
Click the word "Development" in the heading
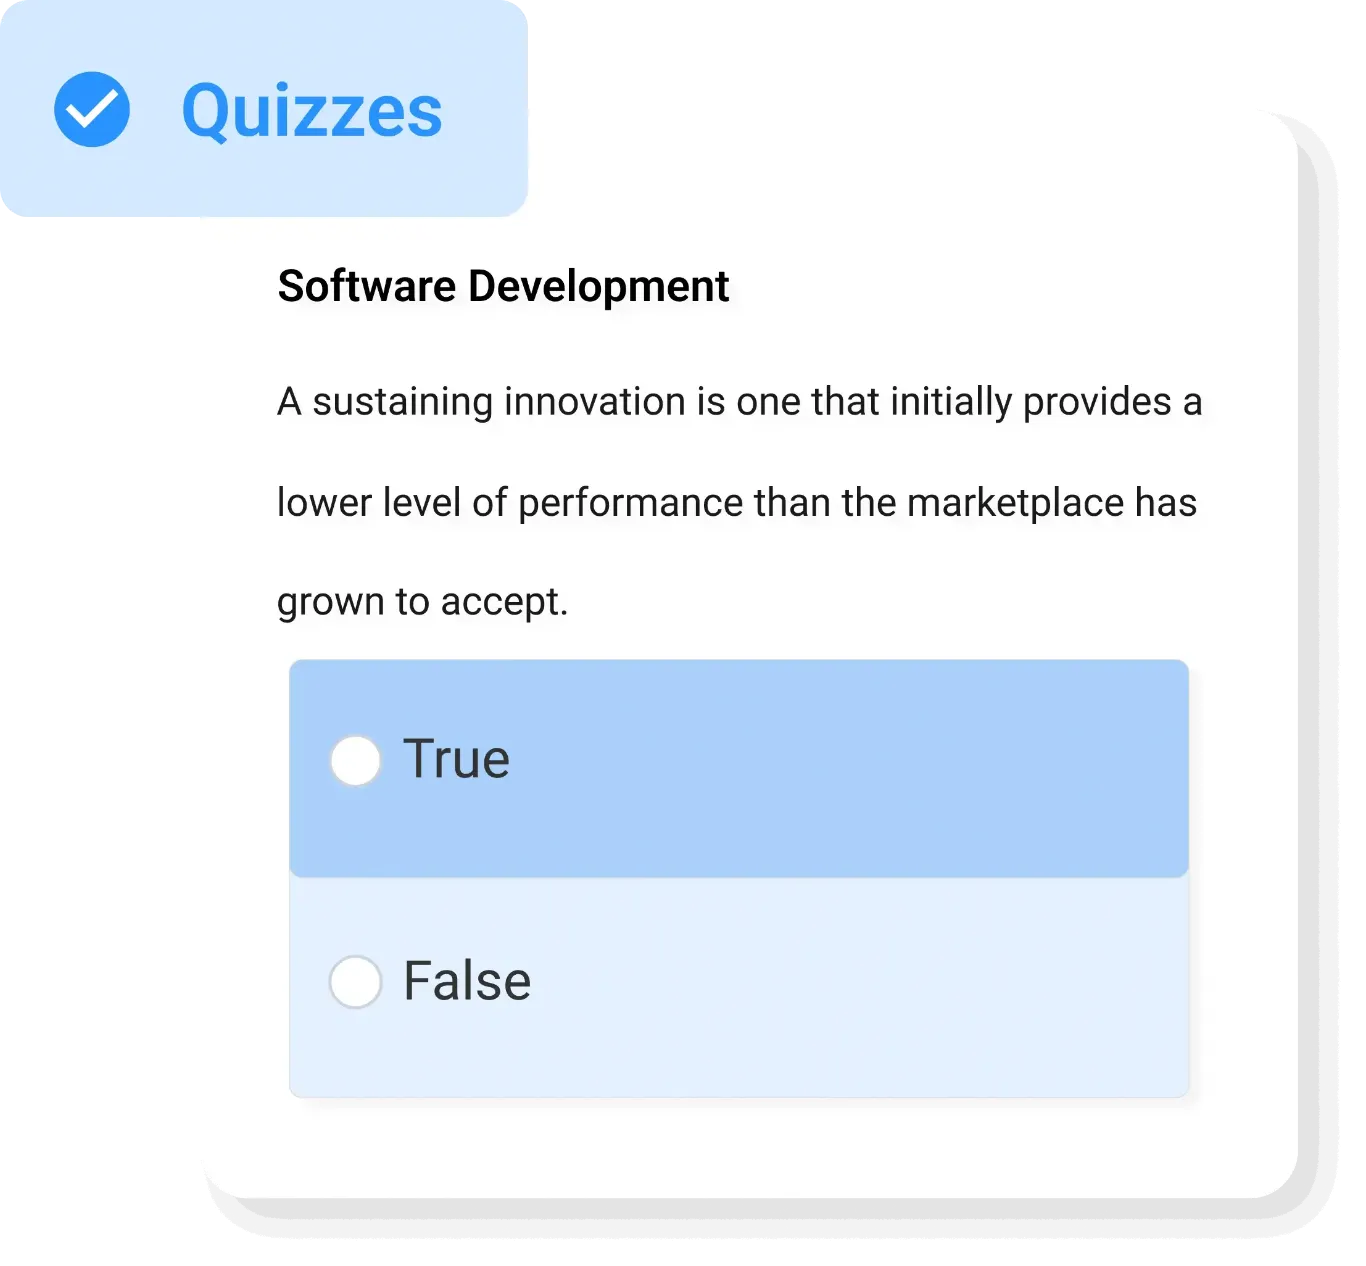[x=599, y=286]
